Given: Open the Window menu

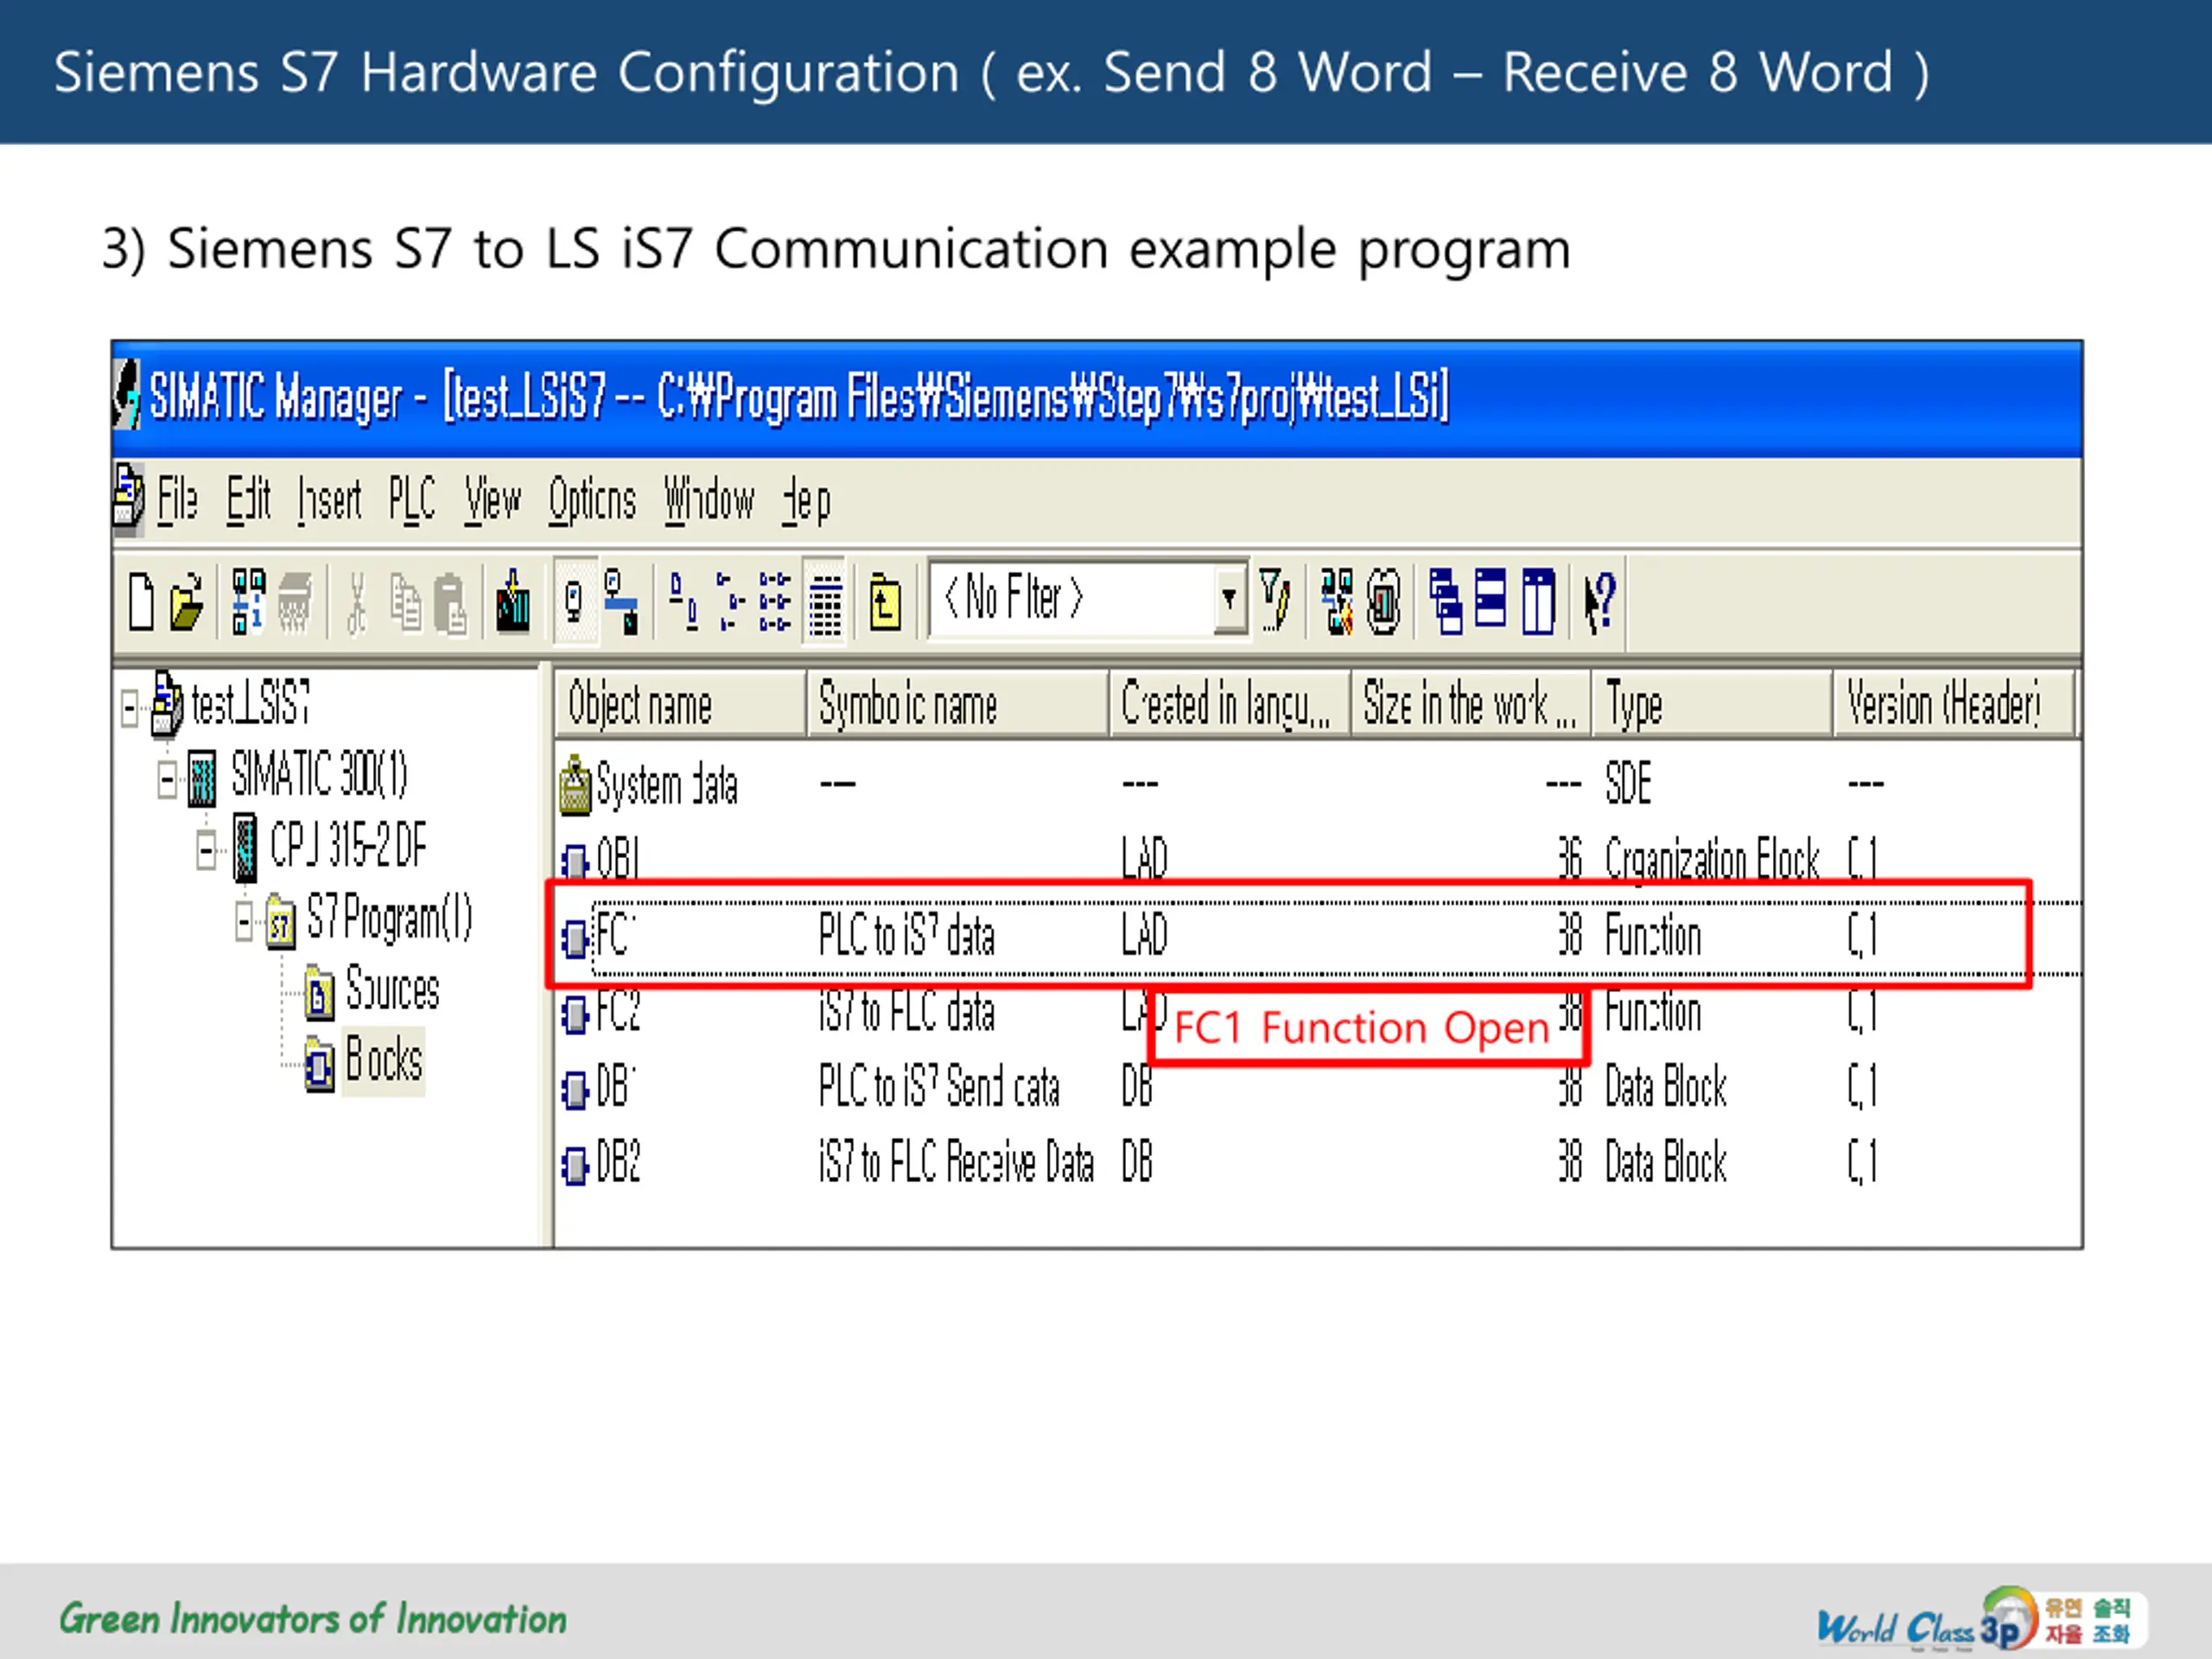Looking at the screenshot, I should coord(709,499).
